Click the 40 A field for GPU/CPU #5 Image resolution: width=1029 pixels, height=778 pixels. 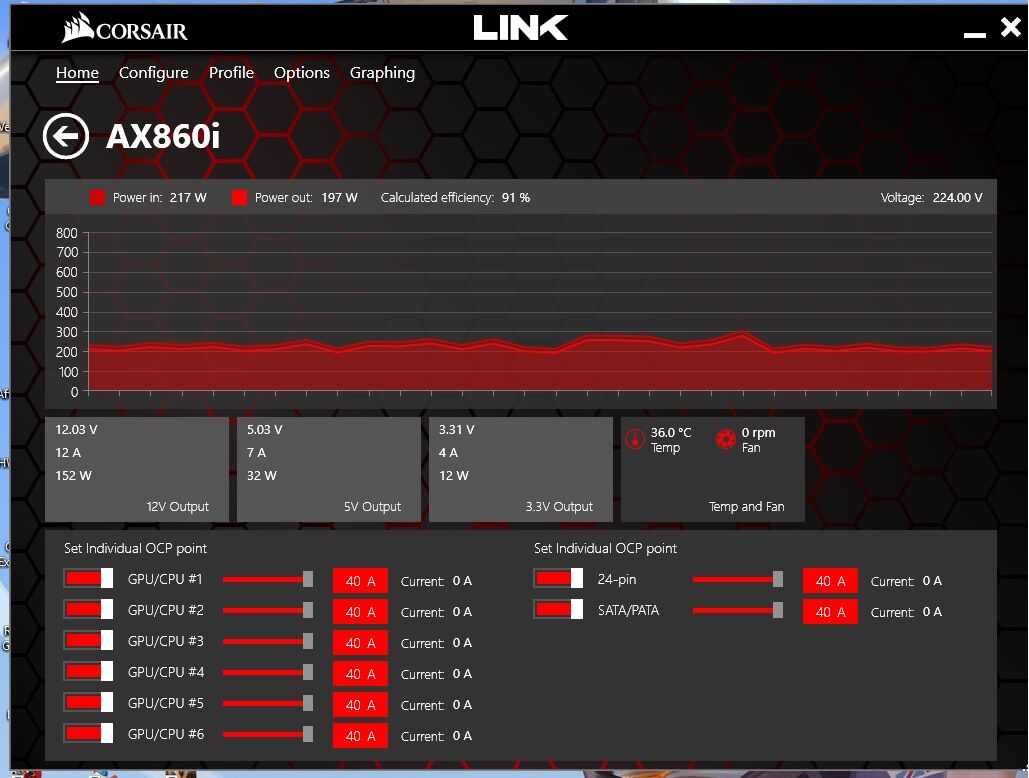tap(360, 705)
